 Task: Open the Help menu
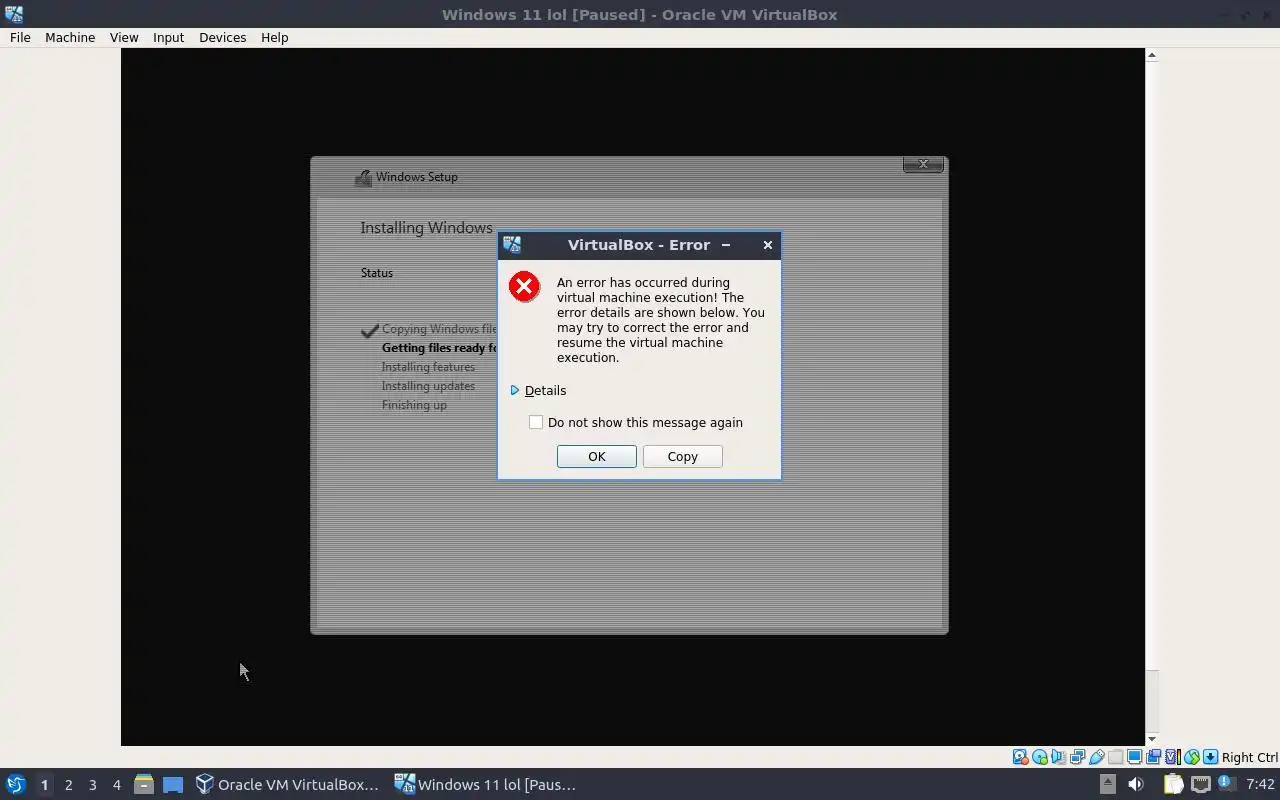click(x=274, y=37)
